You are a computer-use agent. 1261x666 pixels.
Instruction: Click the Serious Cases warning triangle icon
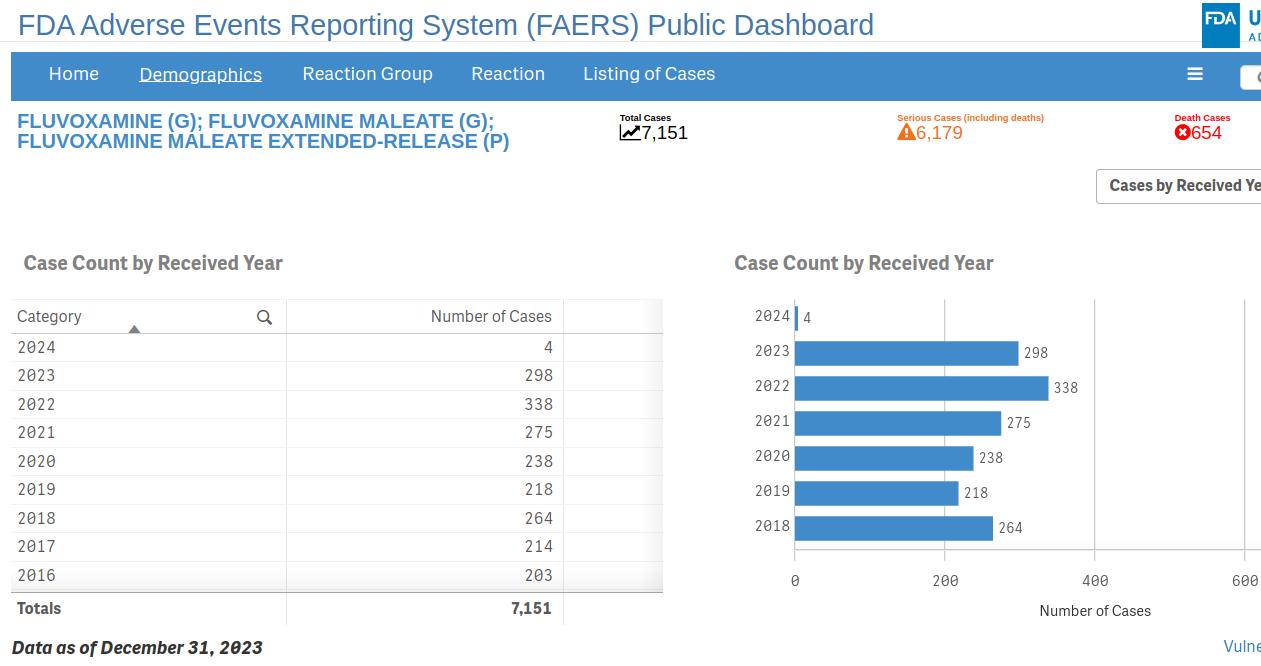(x=906, y=133)
